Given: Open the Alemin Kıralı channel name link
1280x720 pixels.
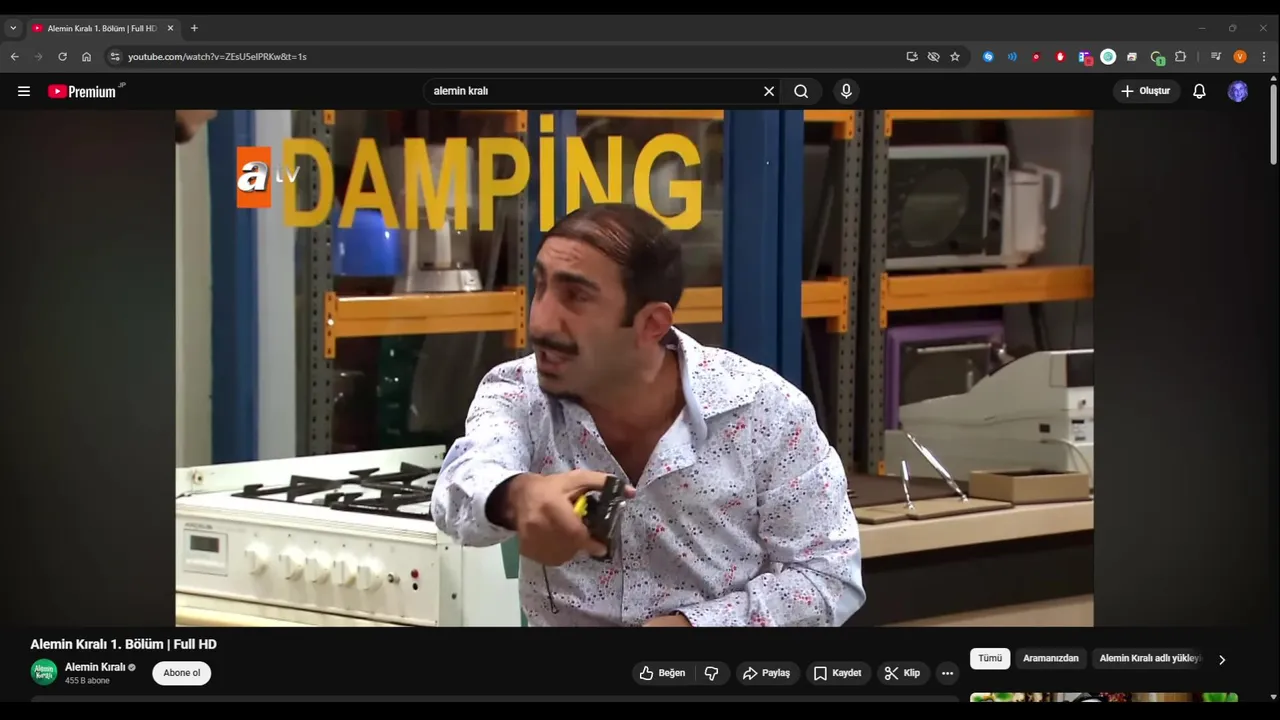Looking at the screenshot, I should coord(95,667).
